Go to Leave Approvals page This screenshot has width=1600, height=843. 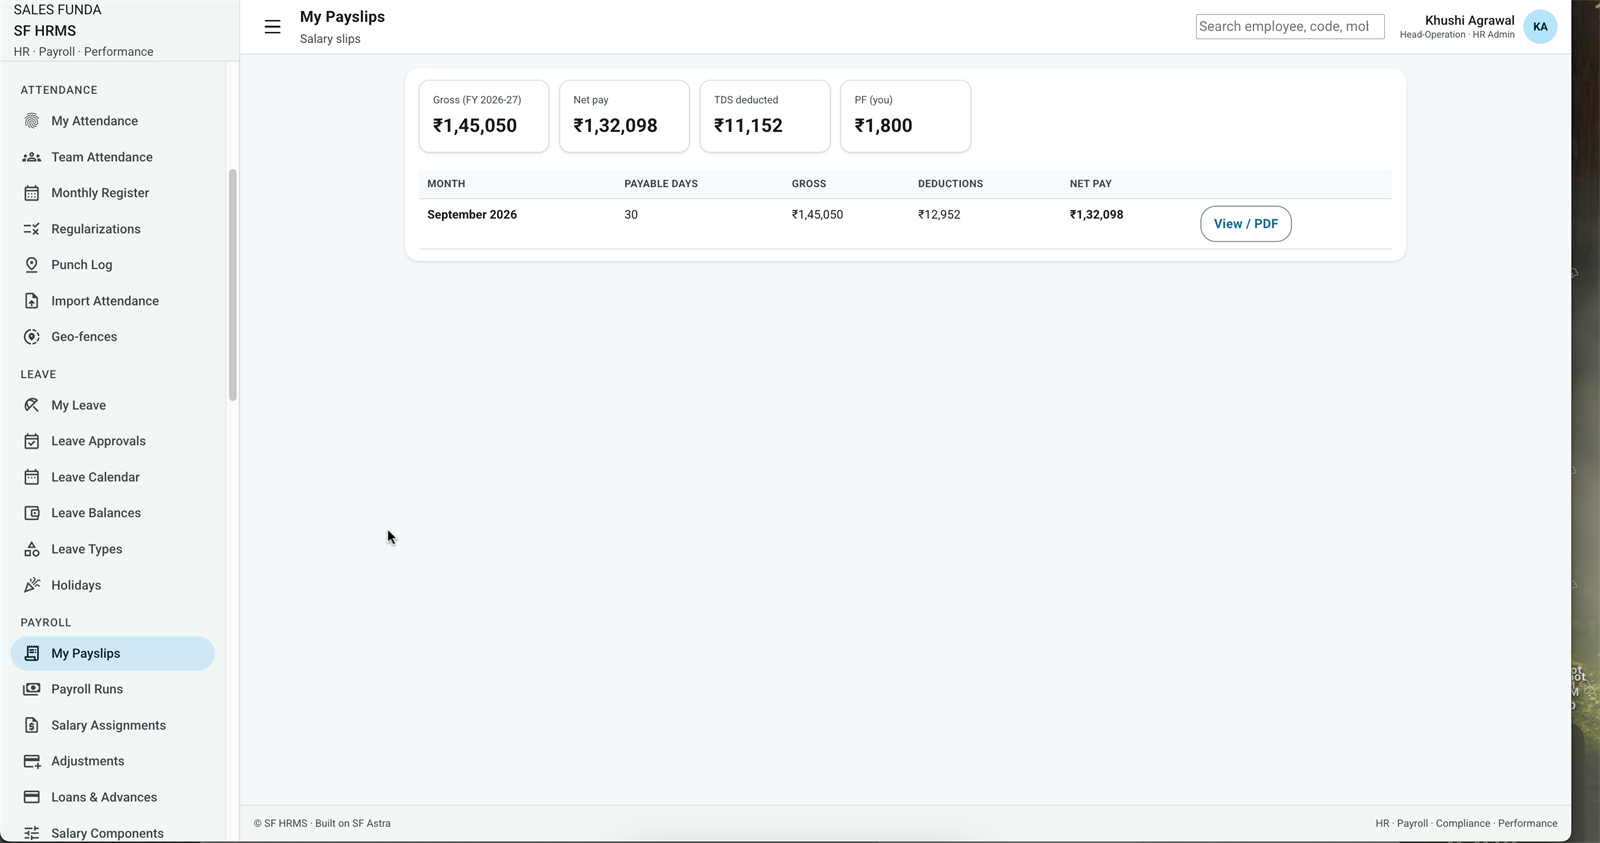(x=113, y=441)
